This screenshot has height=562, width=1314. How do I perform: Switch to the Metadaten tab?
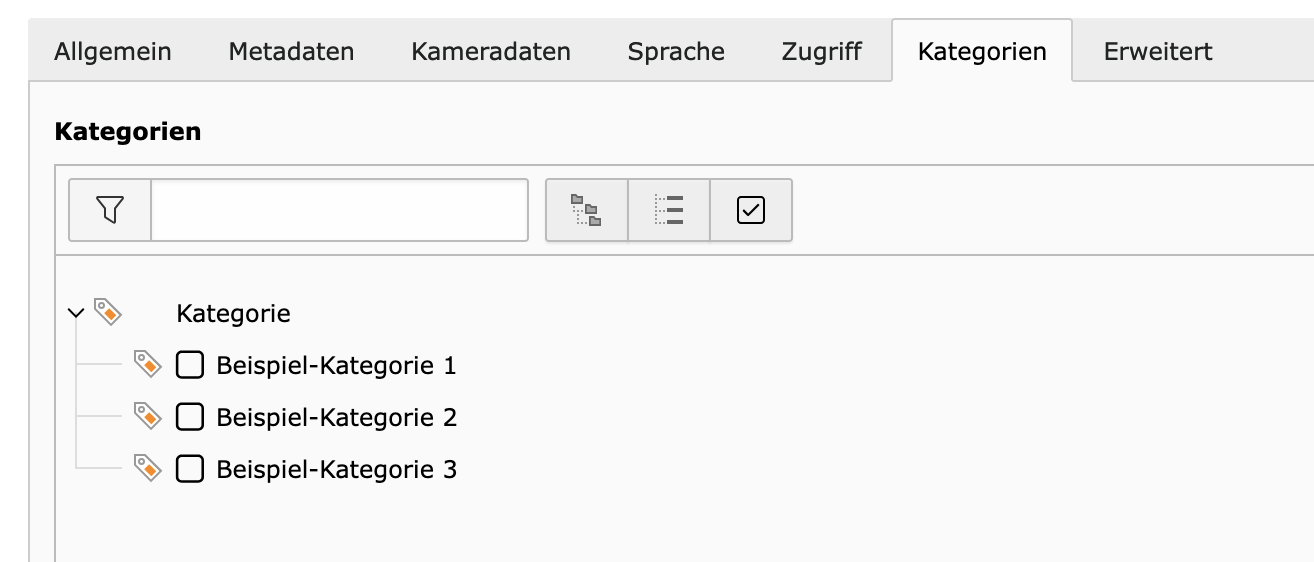pos(291,51)
